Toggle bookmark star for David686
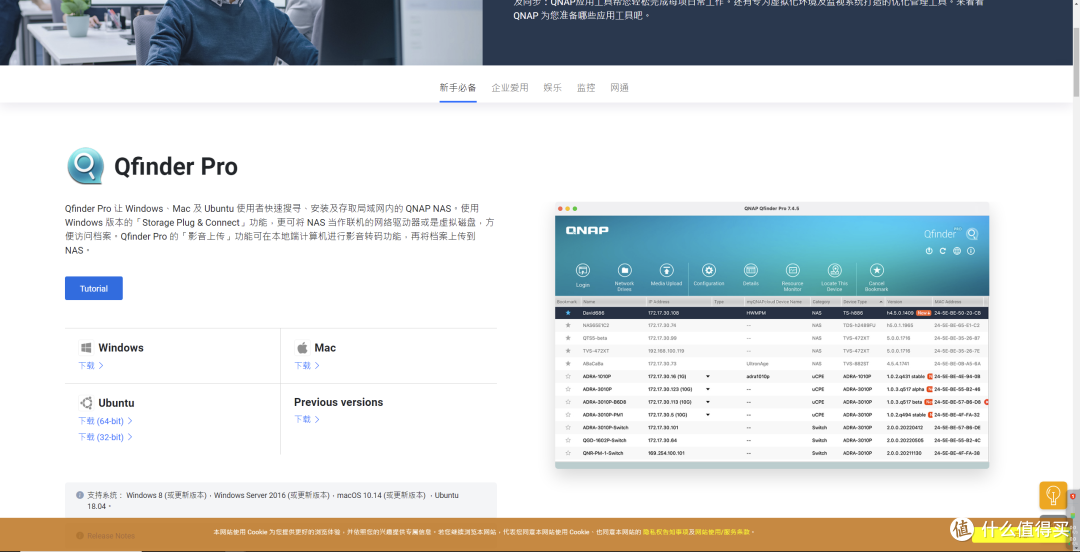Image resolution: width=1080 pixels, height=552 pixels. pyautogui.click(x=568, y=313)
